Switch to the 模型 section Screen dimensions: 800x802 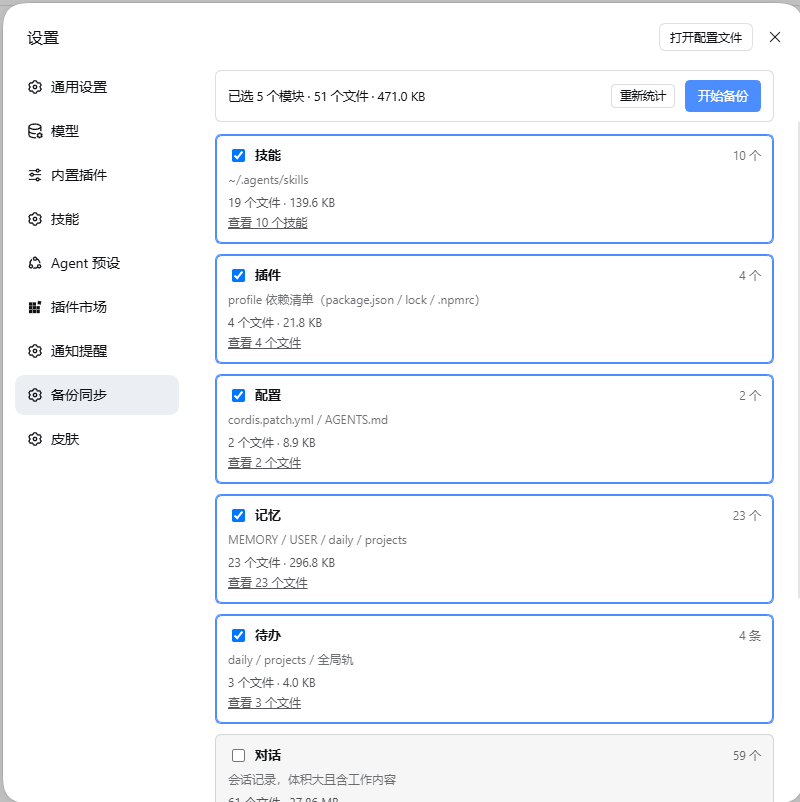(97, 131)
